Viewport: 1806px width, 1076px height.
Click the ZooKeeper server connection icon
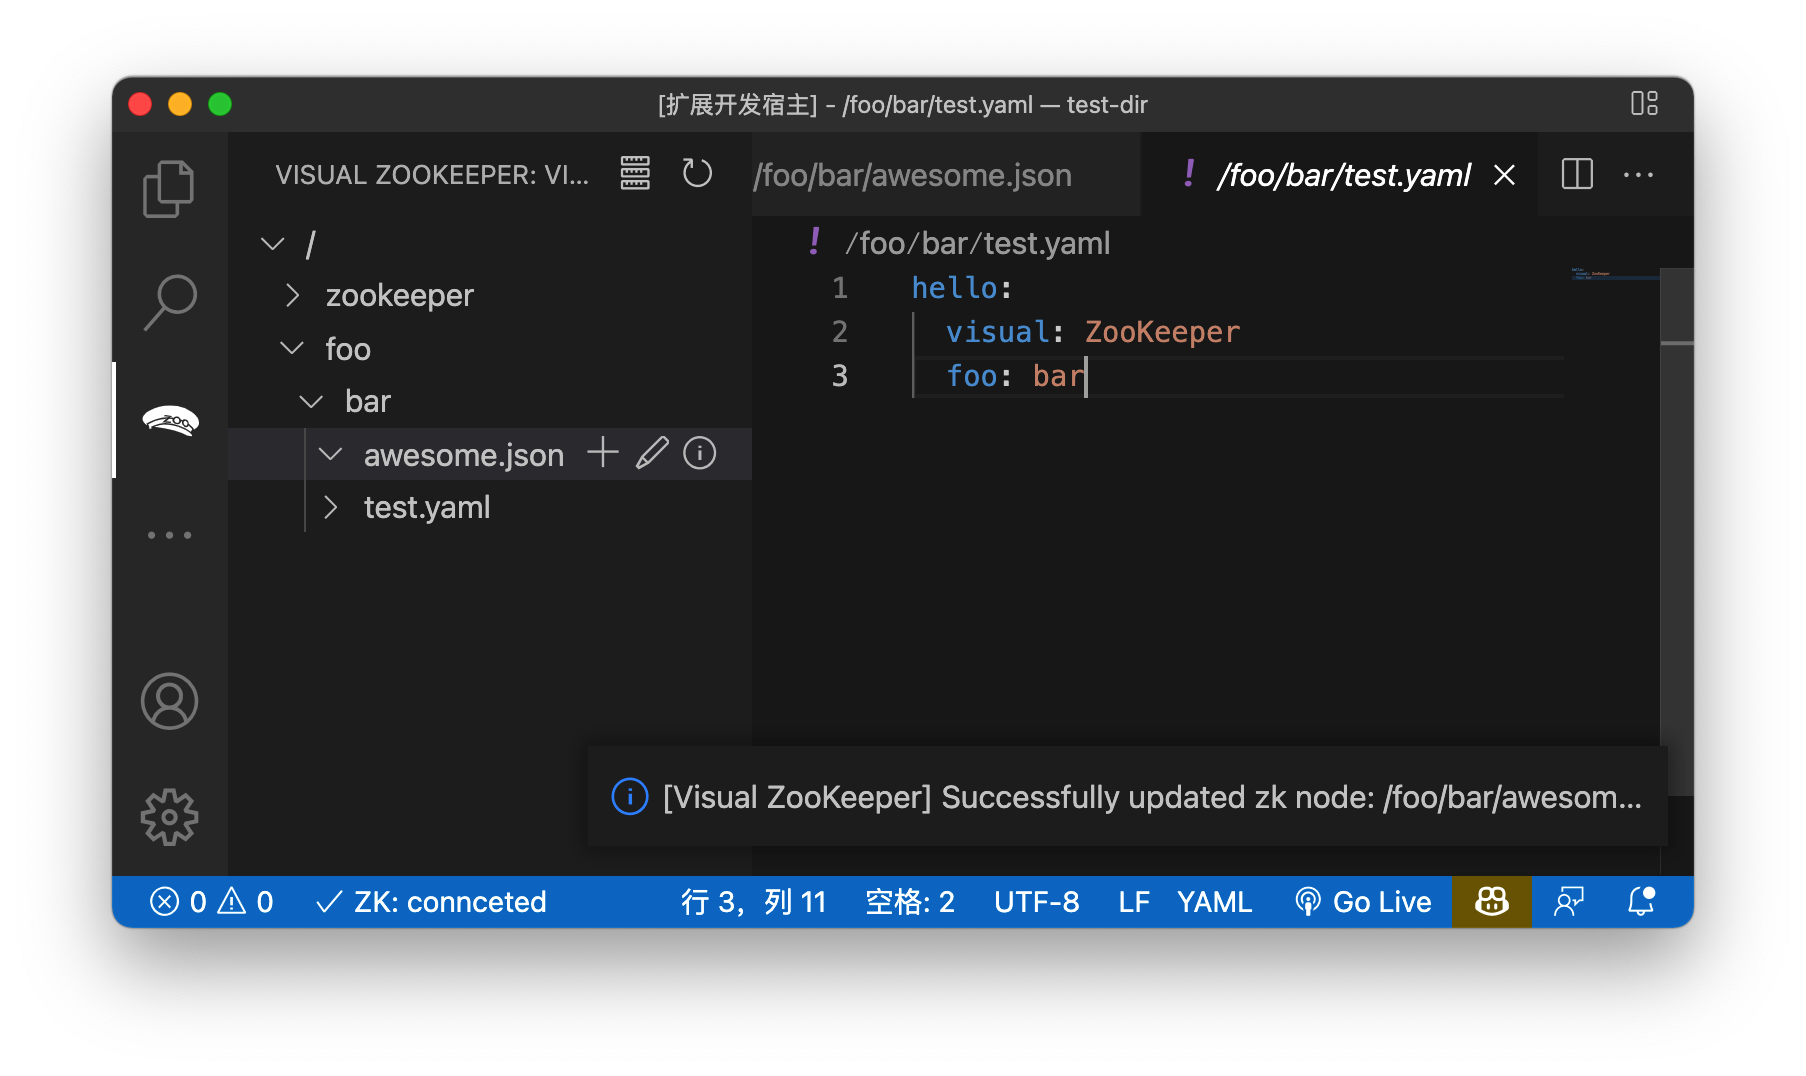click(635, 173)
